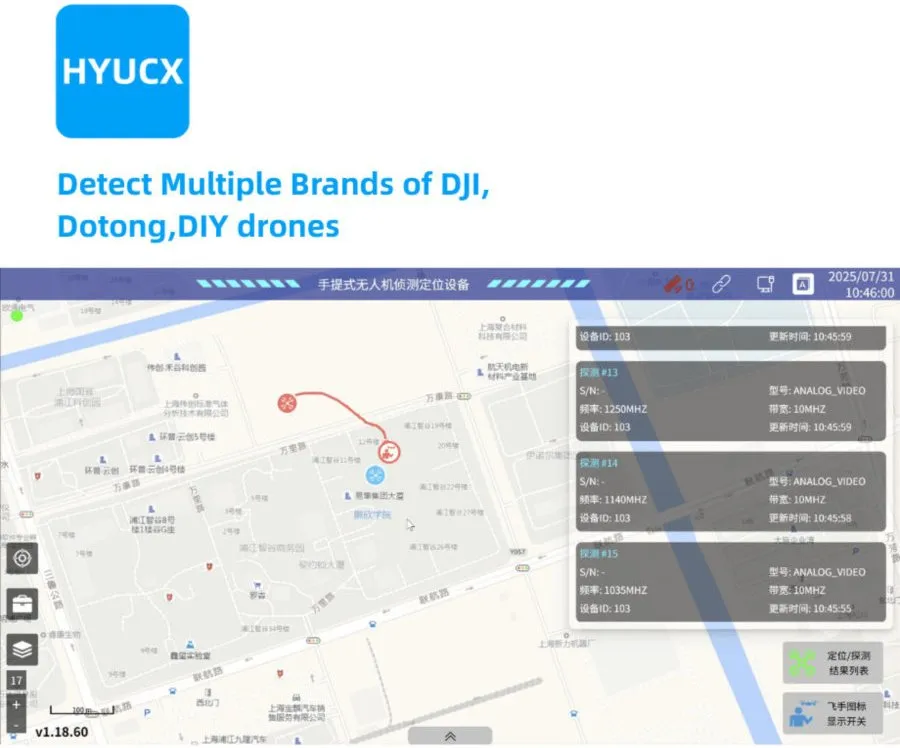The image size is (900, 748).
Task: Open the chain link connection icon
Action: tap(721, 284)
